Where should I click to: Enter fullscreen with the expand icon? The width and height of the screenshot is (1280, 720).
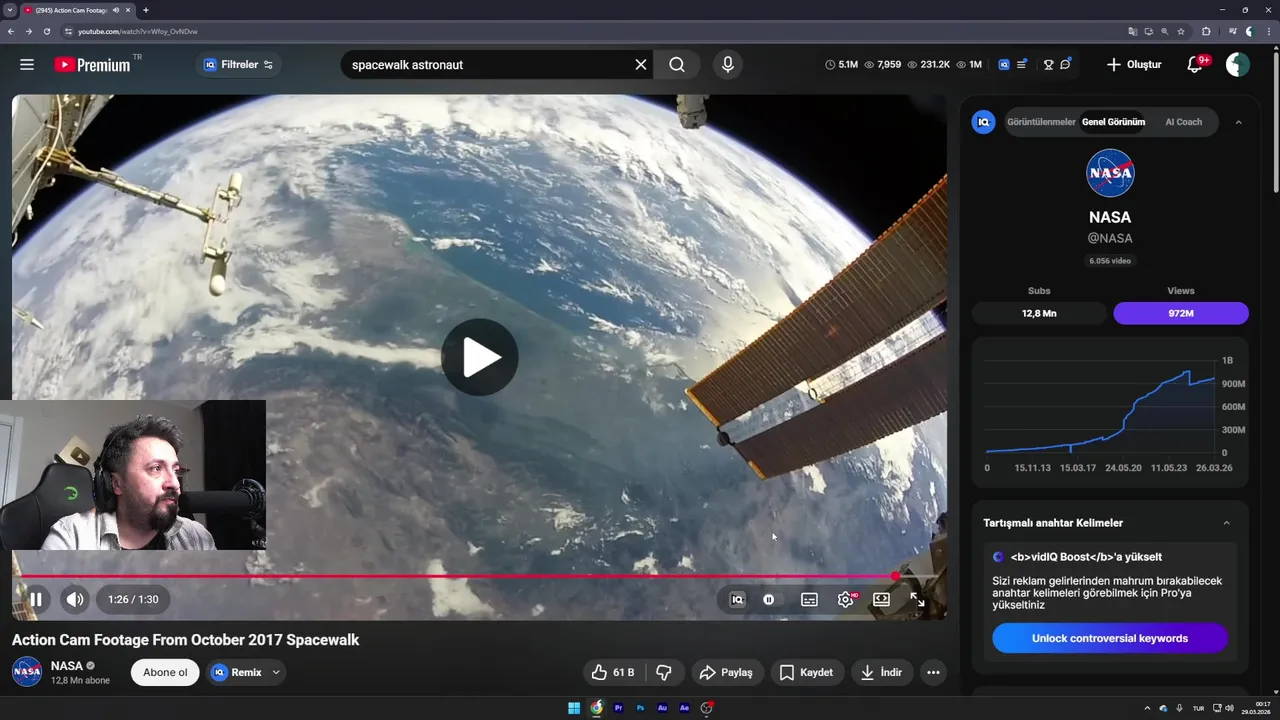coord(917,600)
